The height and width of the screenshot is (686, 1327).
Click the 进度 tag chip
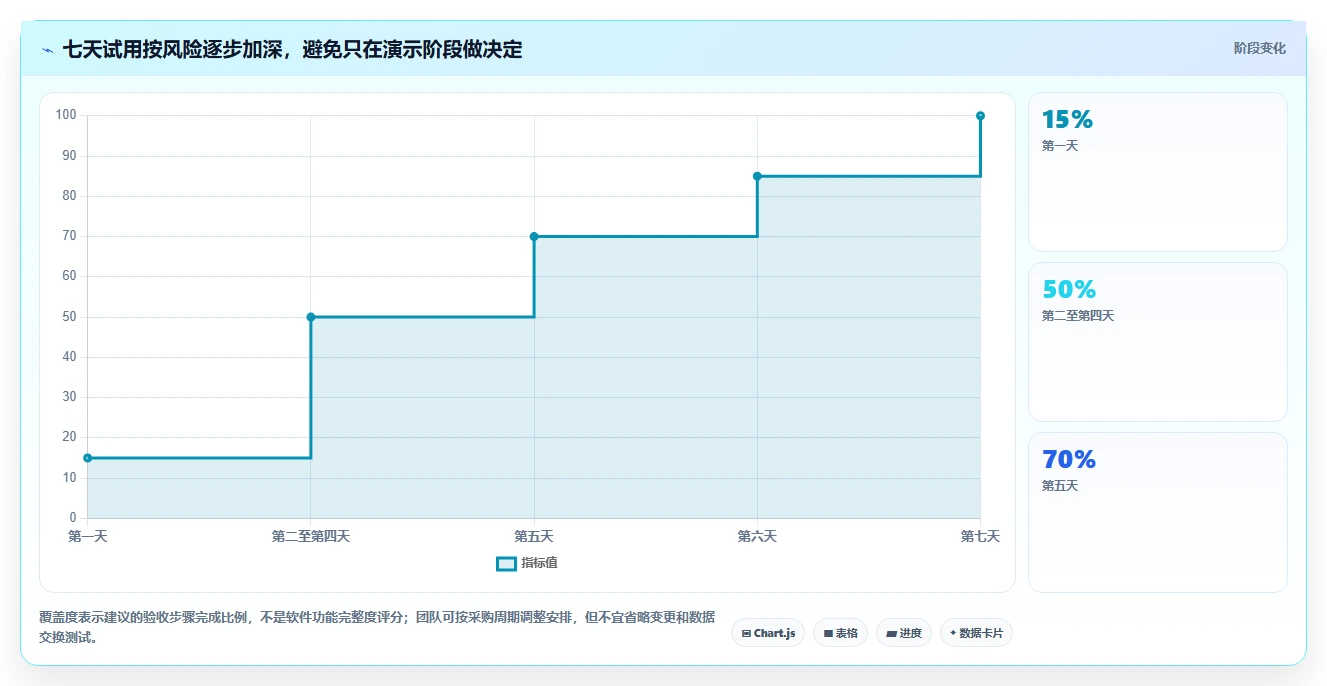click(x=904, y=633)
